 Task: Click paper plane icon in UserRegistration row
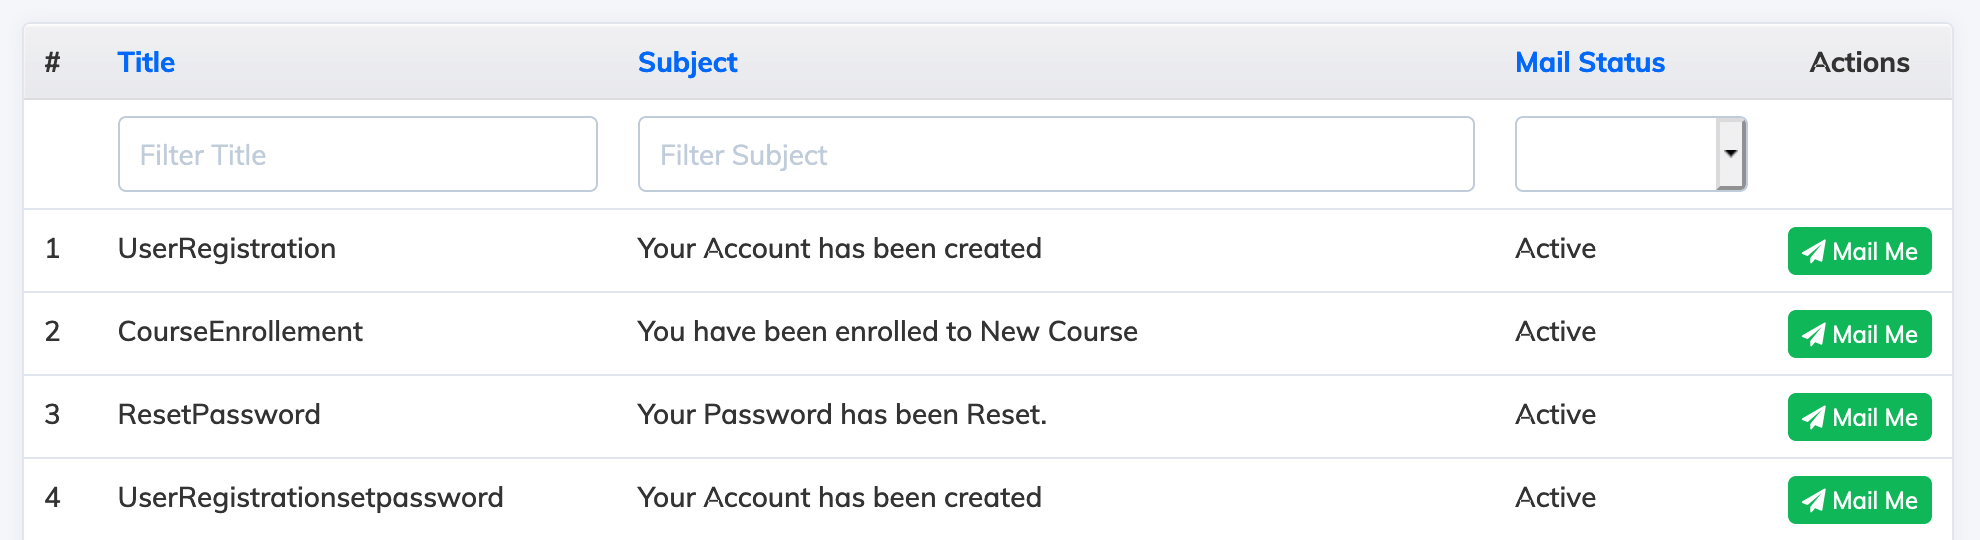1814,252
